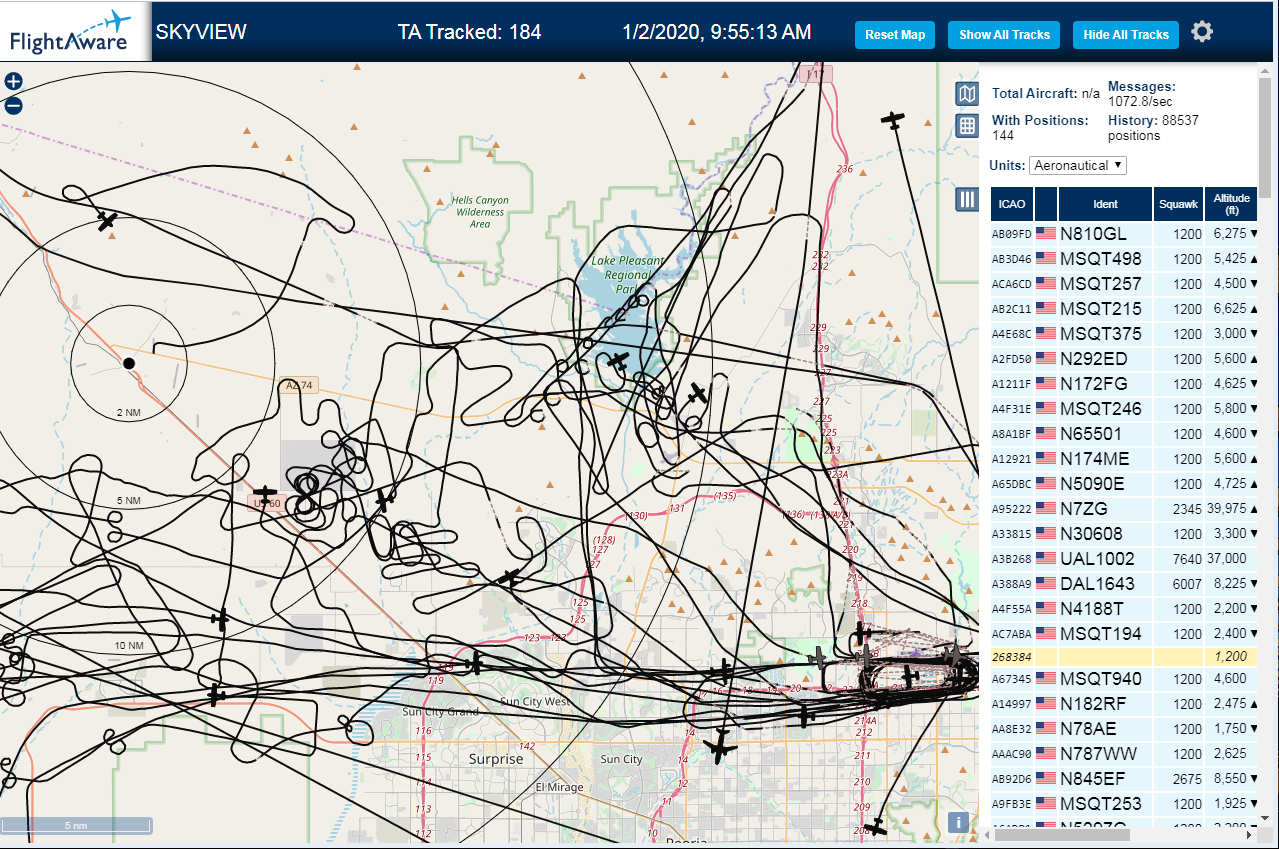Select the MSQT253 aircraft row

[x=1125, y=804]
